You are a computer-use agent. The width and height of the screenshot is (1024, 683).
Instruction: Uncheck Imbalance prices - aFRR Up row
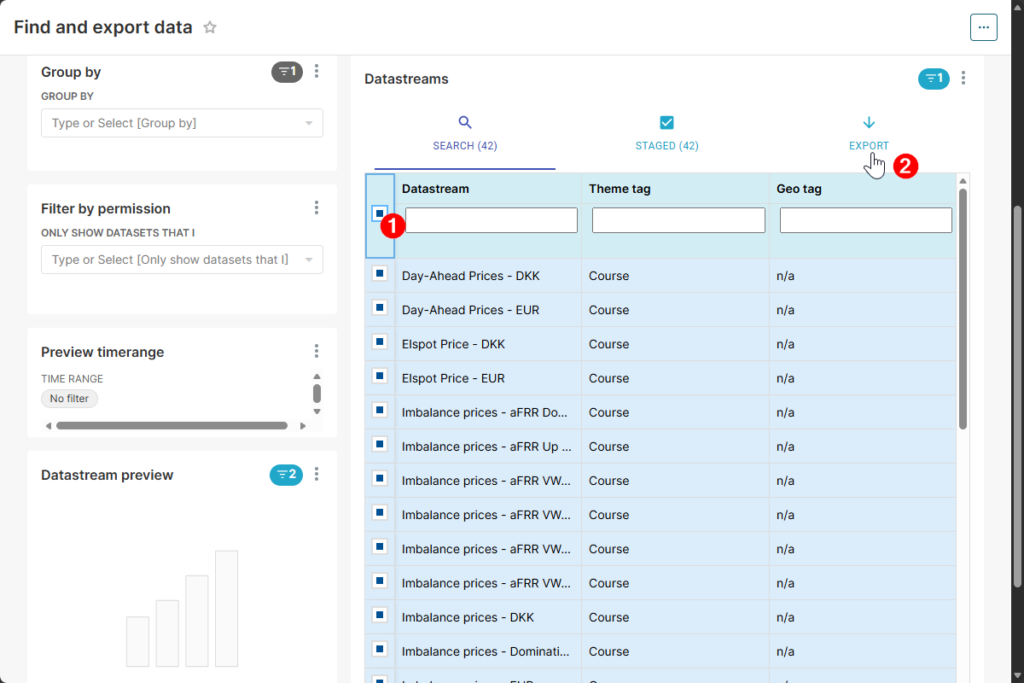(379, 444)
